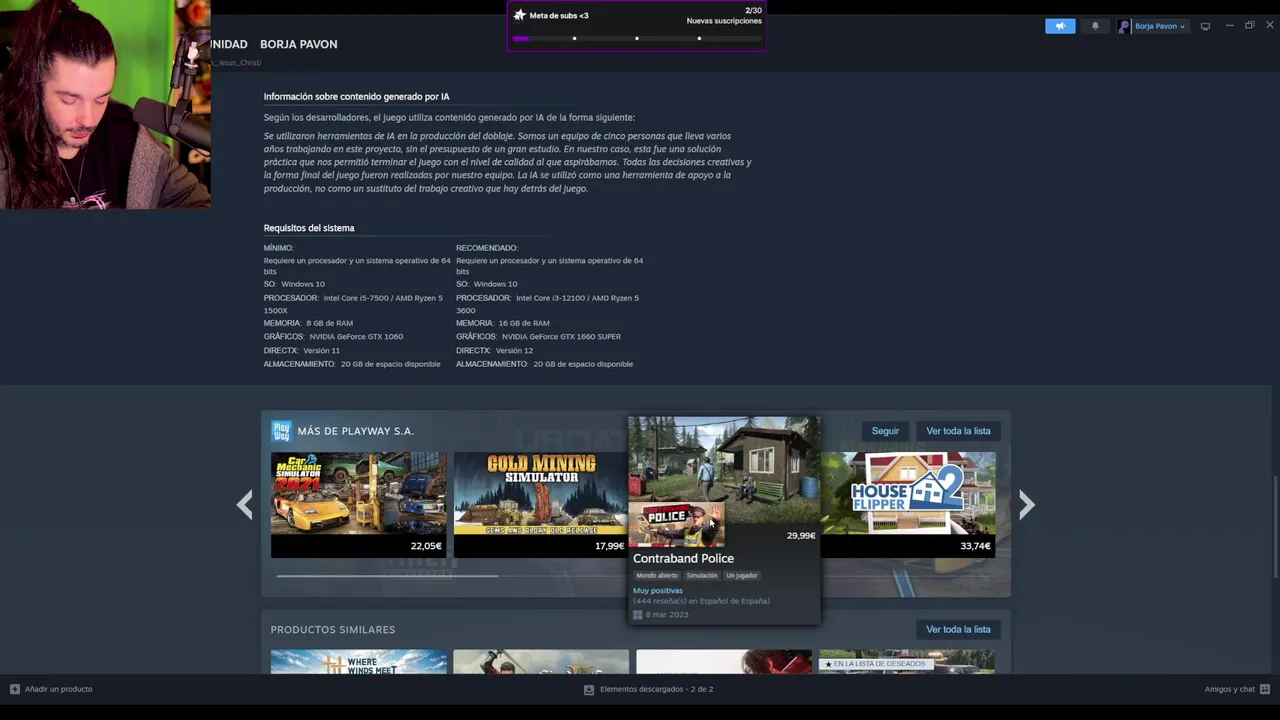Go to previous PlayWay carousel page

tap(245, 504)
